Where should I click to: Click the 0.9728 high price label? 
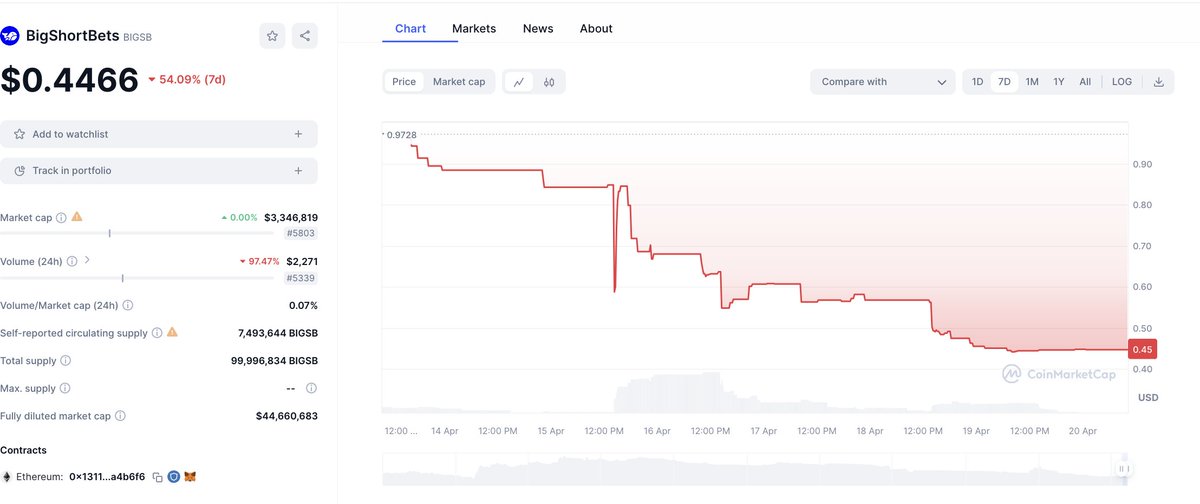click(402, 134)
